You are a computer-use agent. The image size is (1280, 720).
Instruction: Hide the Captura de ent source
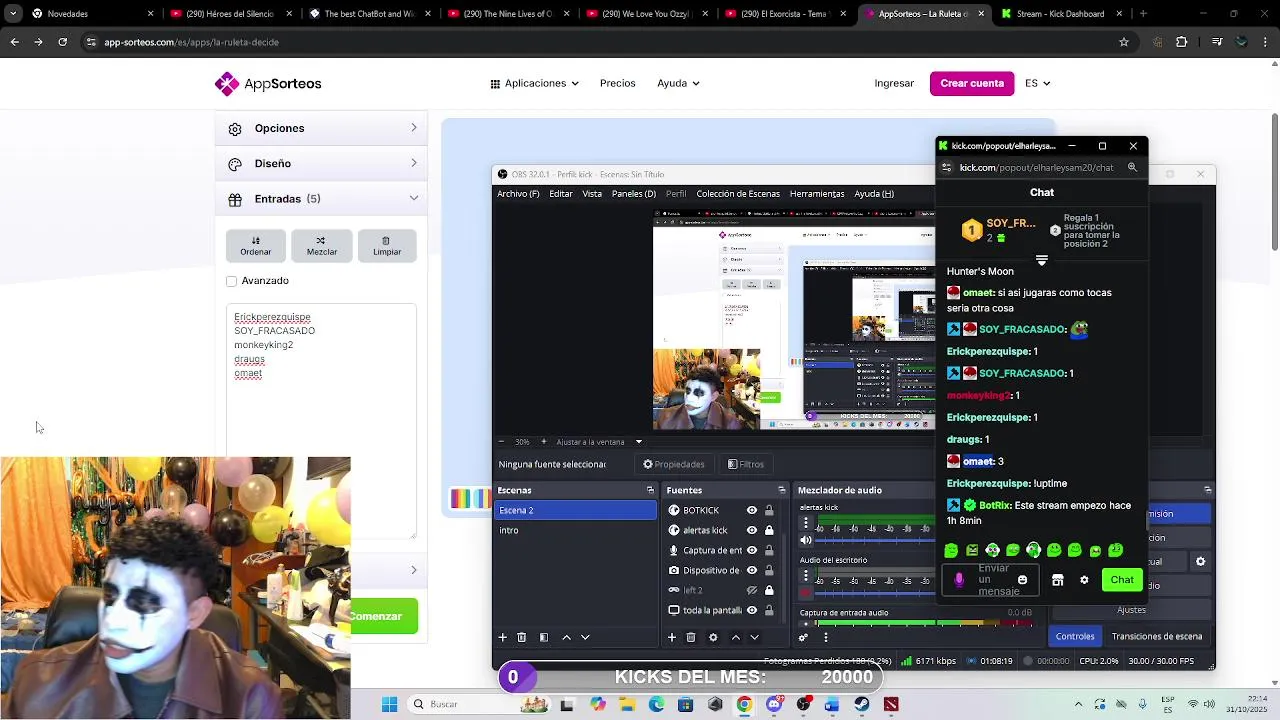pos(752,550)
